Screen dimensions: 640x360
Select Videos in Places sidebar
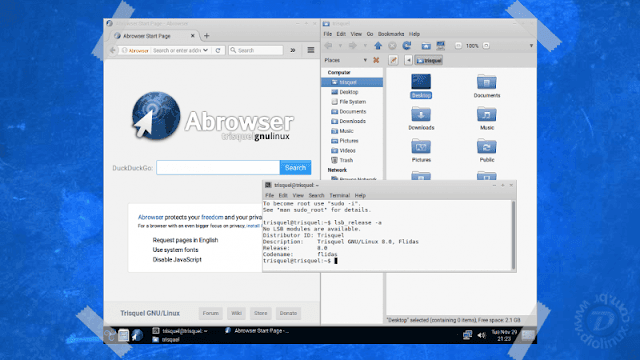(x=352, y=151)
